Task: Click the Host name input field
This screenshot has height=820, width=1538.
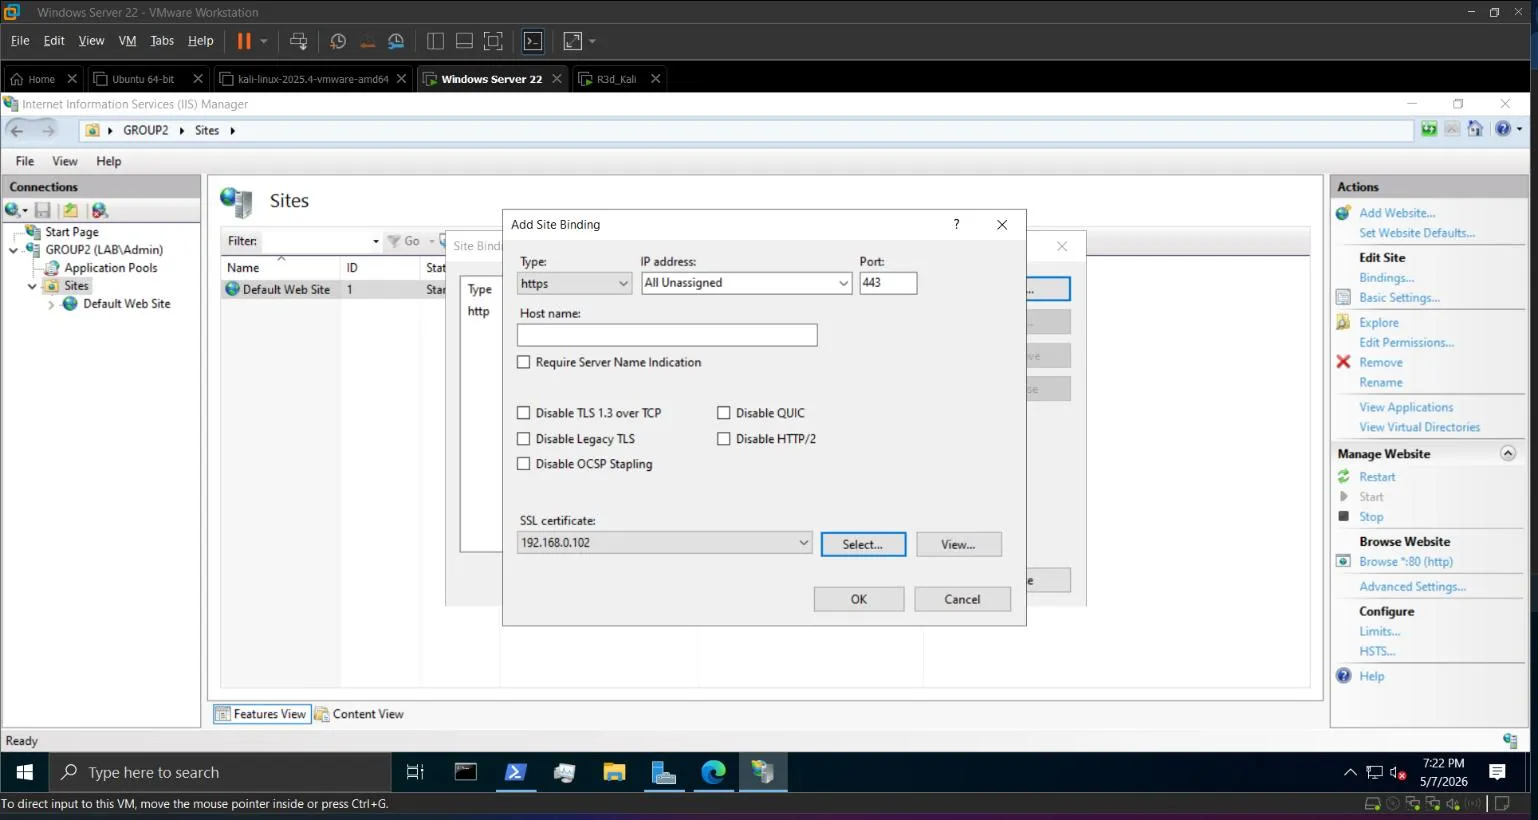Action: click(x=667, y=335)
